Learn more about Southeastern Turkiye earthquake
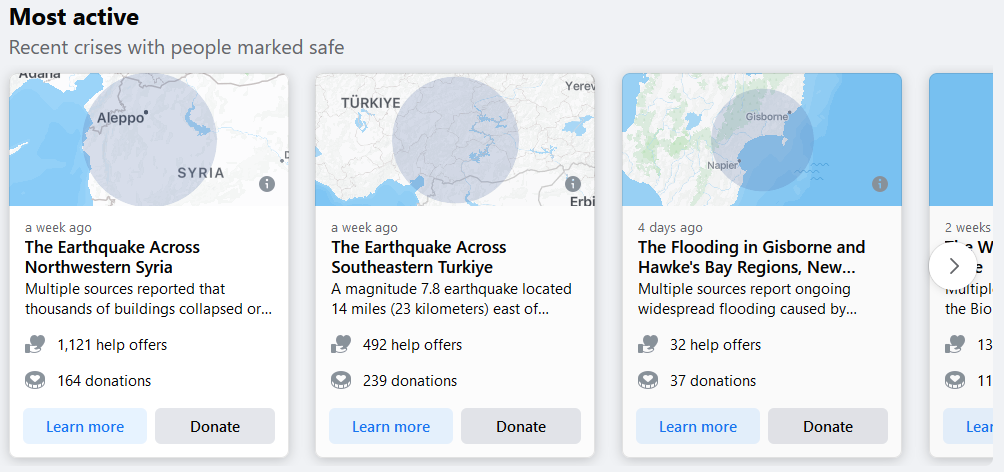The image size is (1004, 472). tap(391, 426)
